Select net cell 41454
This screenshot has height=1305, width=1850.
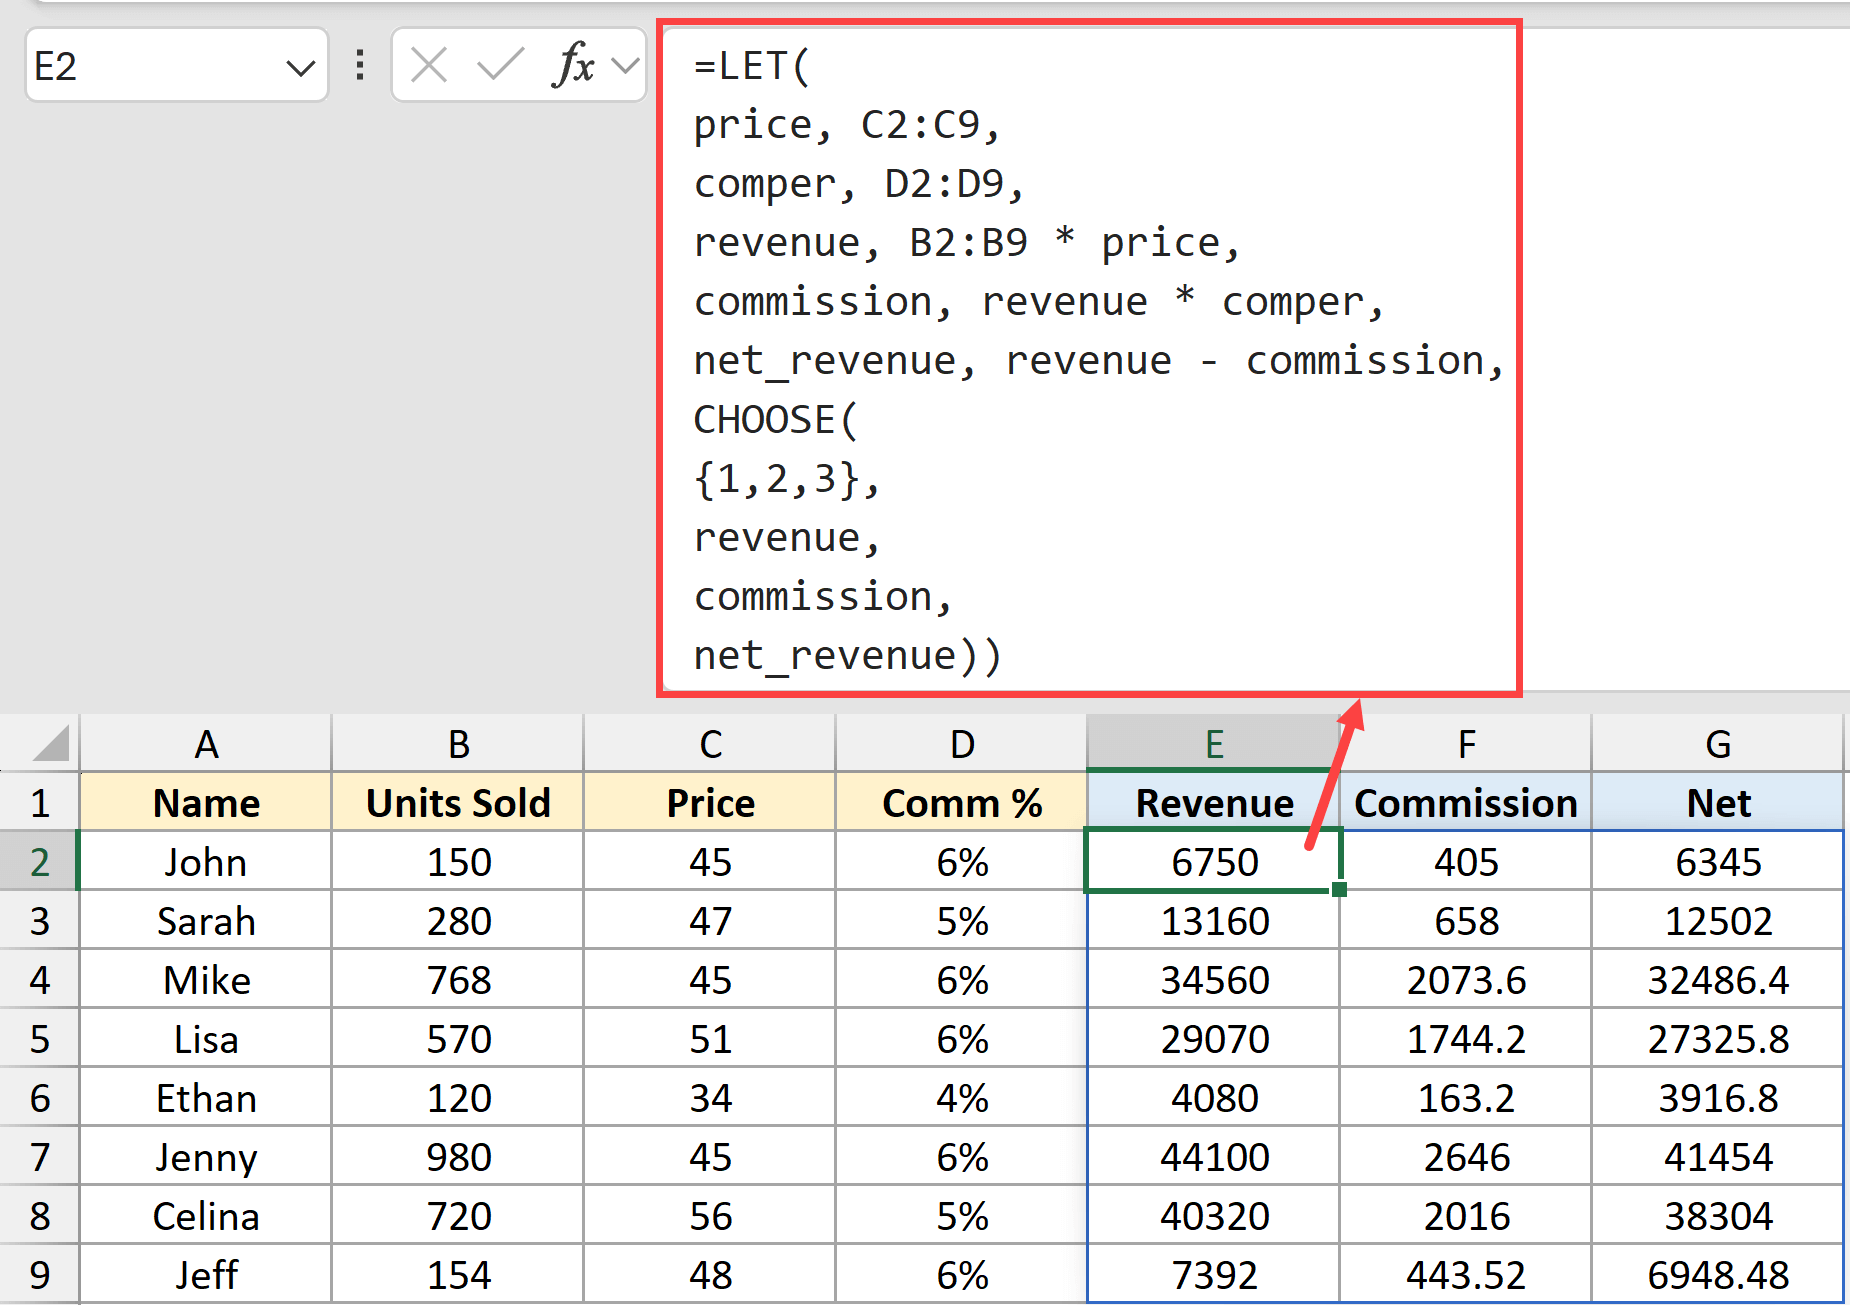click(x=1718, y=1156)
